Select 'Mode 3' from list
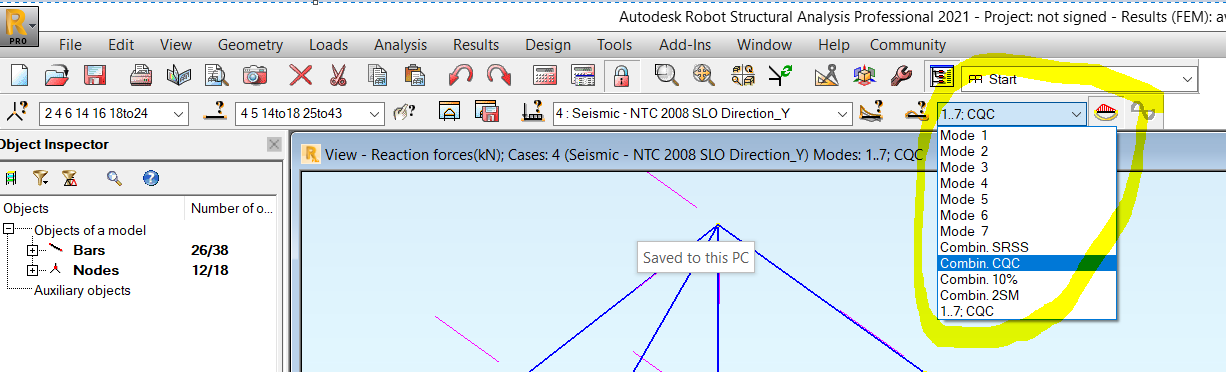 pyautogui.click(x=1026, y=167)
